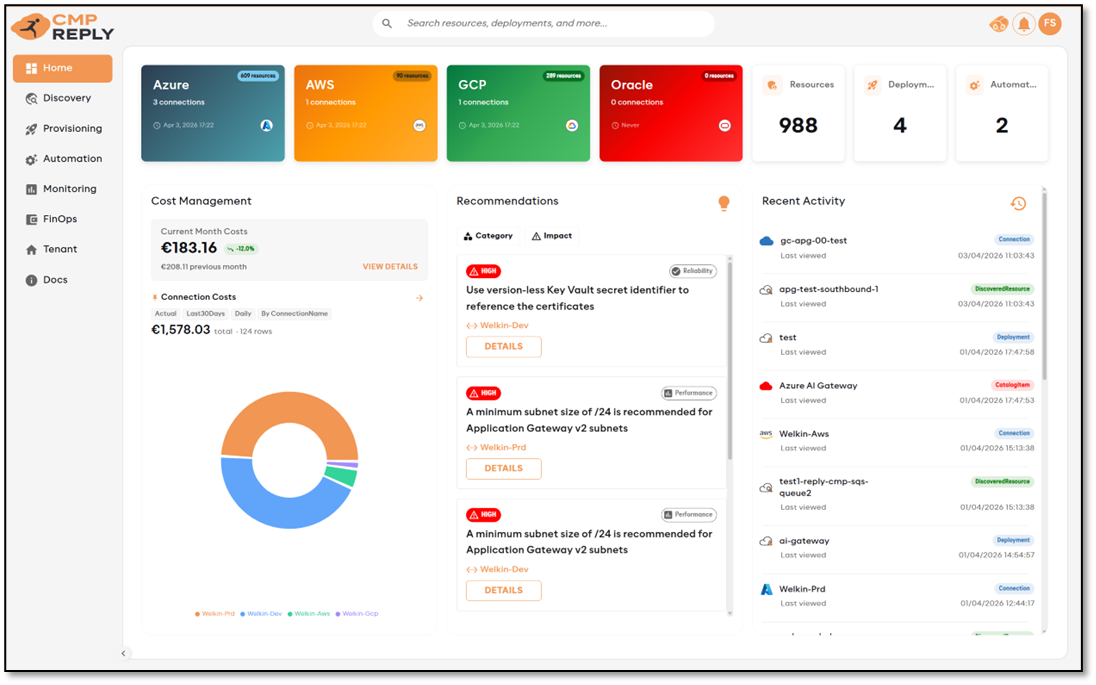
Task: Toggle the Welkin-Aws legend entry in chart
Action: coord(308,614)
